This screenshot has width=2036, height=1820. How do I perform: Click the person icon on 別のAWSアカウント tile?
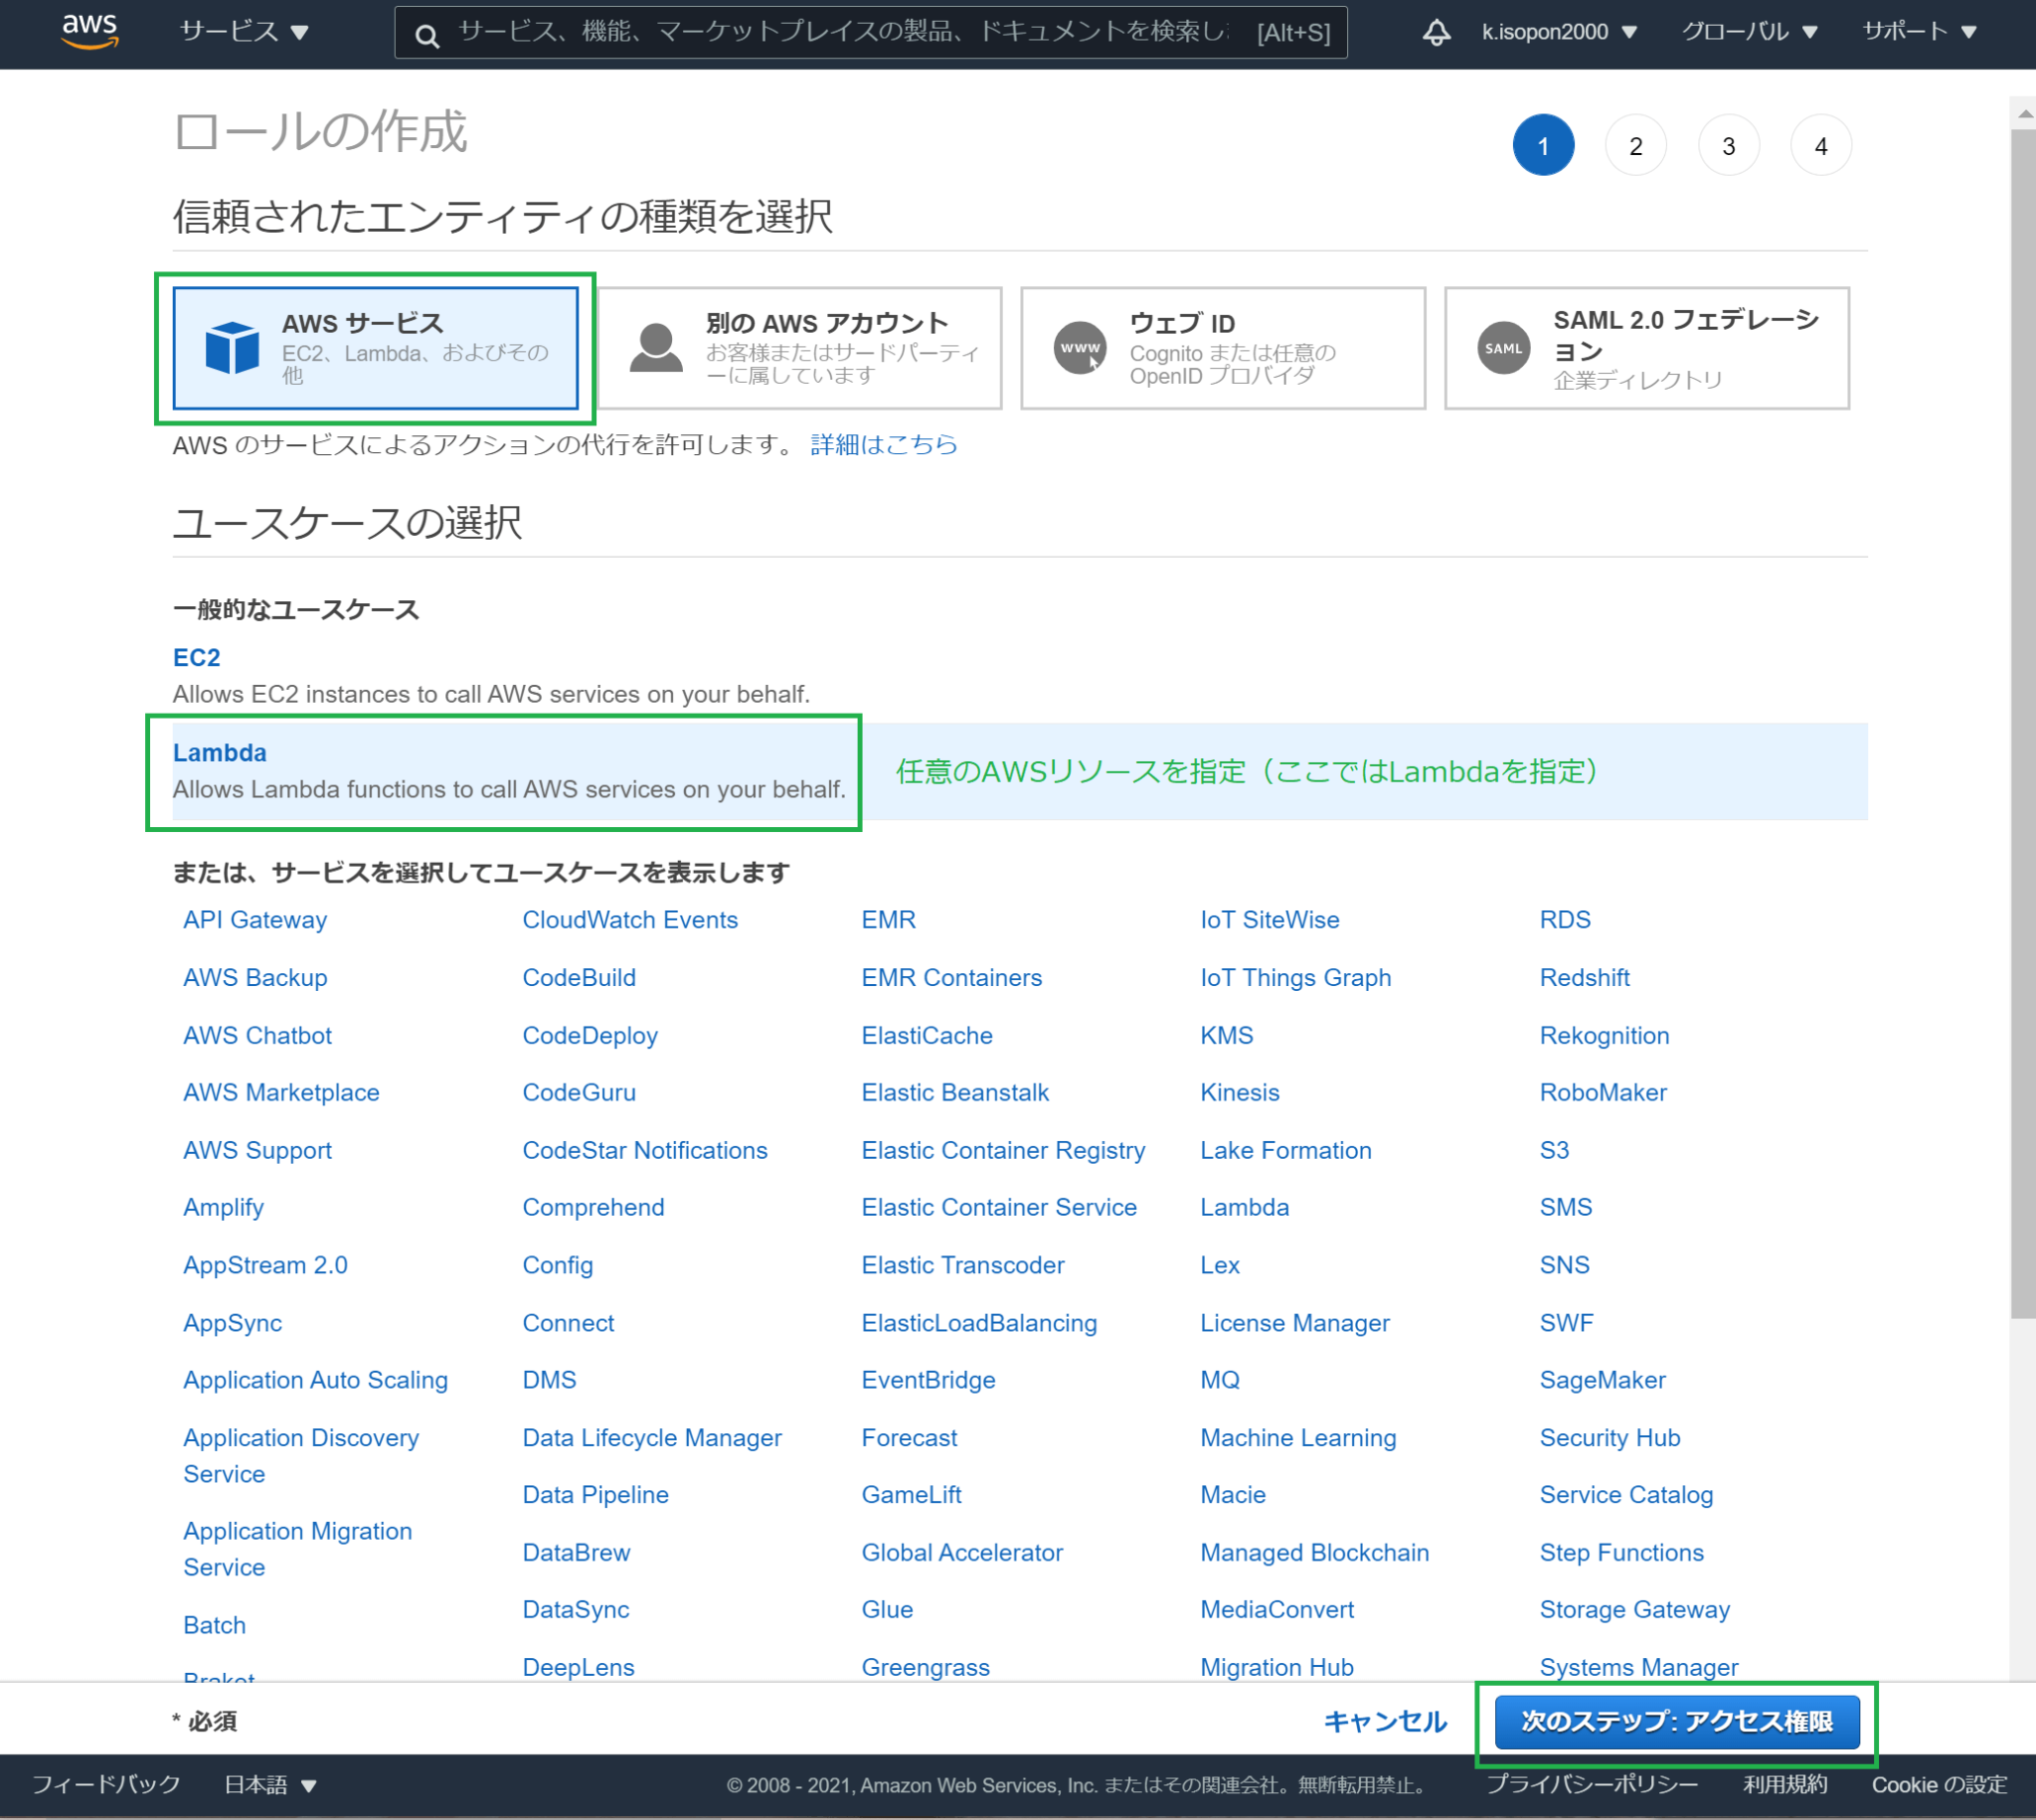point(655,348)
